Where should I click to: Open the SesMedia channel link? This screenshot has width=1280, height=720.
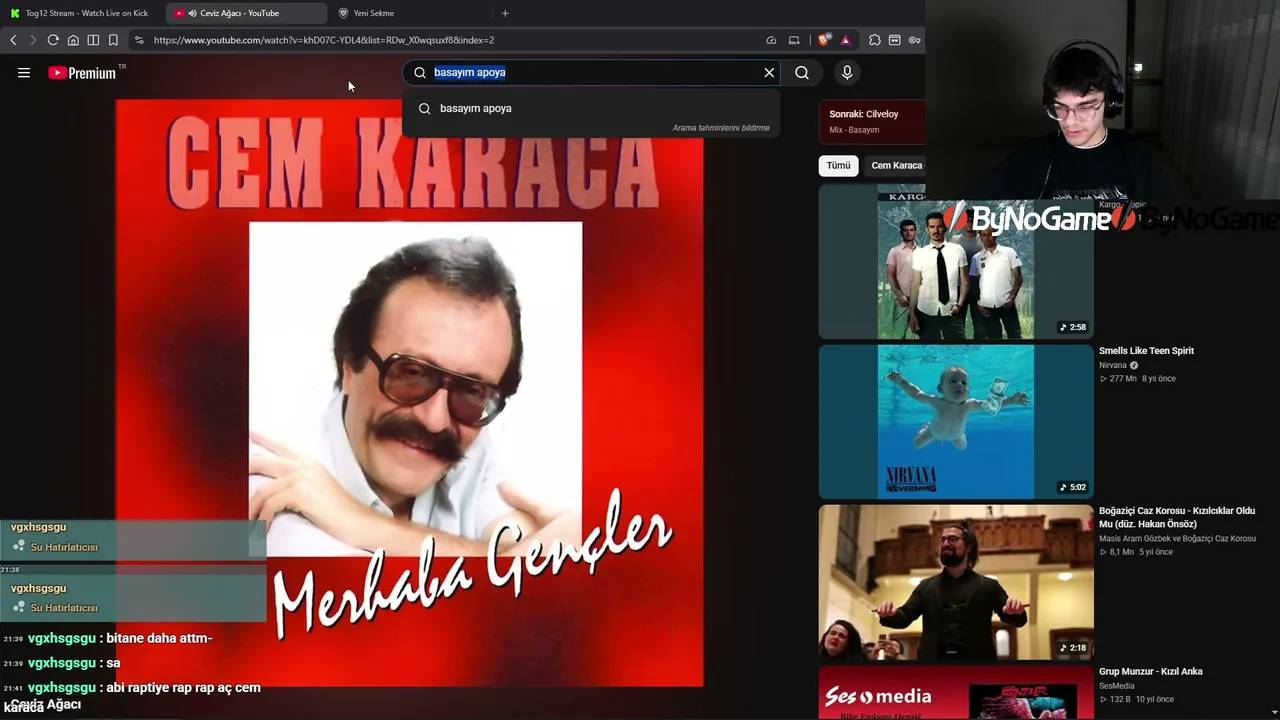click(1116, 686)
